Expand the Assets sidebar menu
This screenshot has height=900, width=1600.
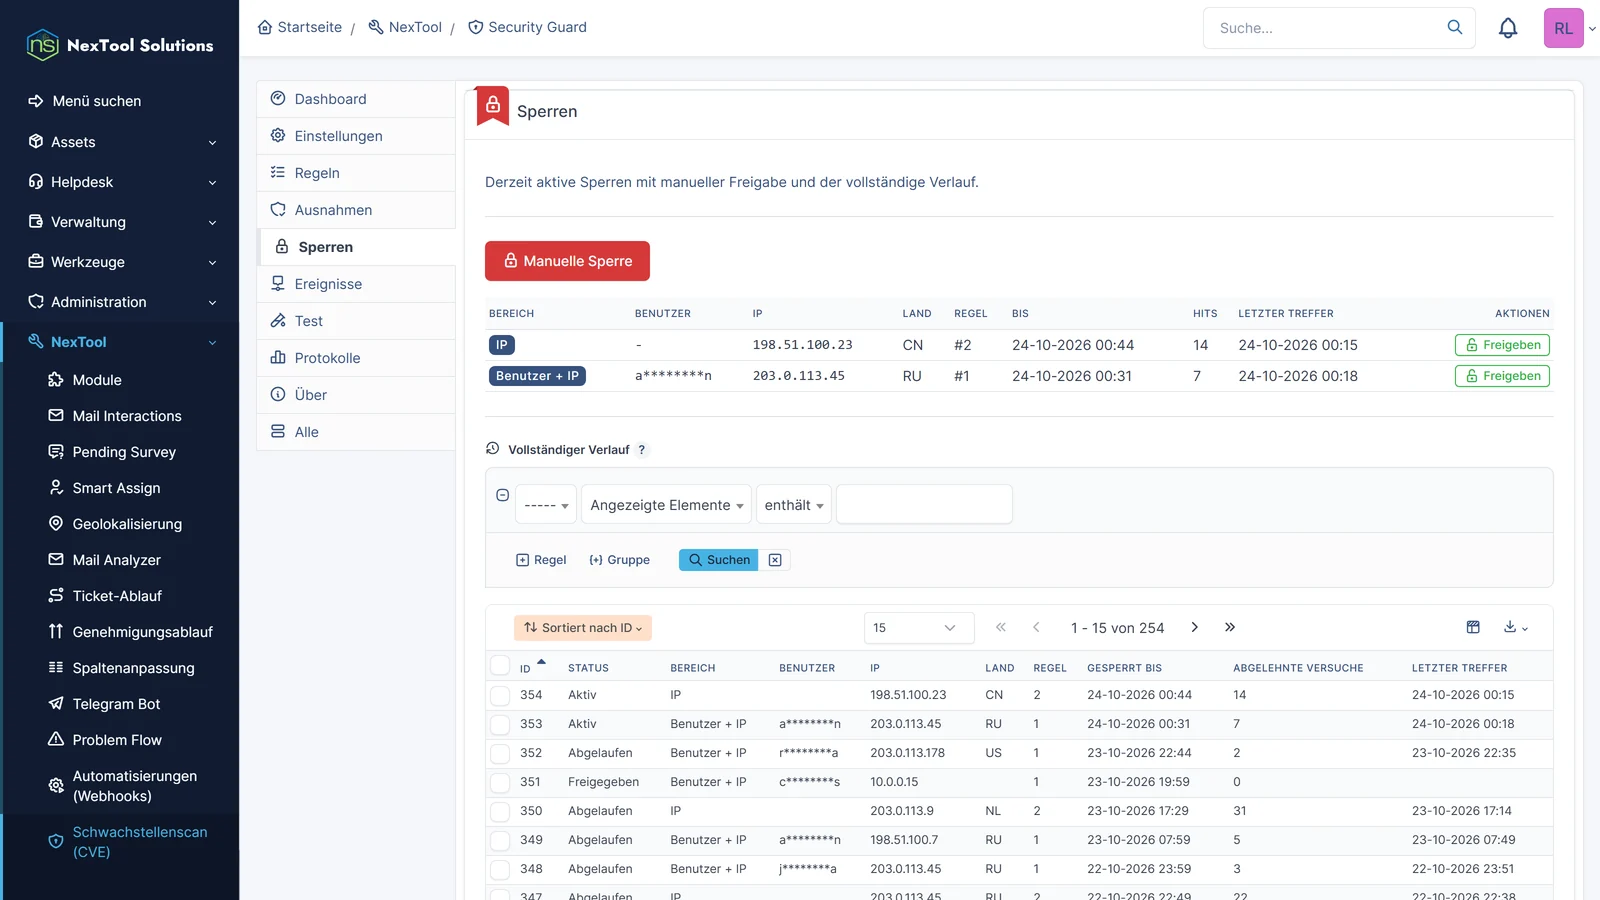point(120,142)
